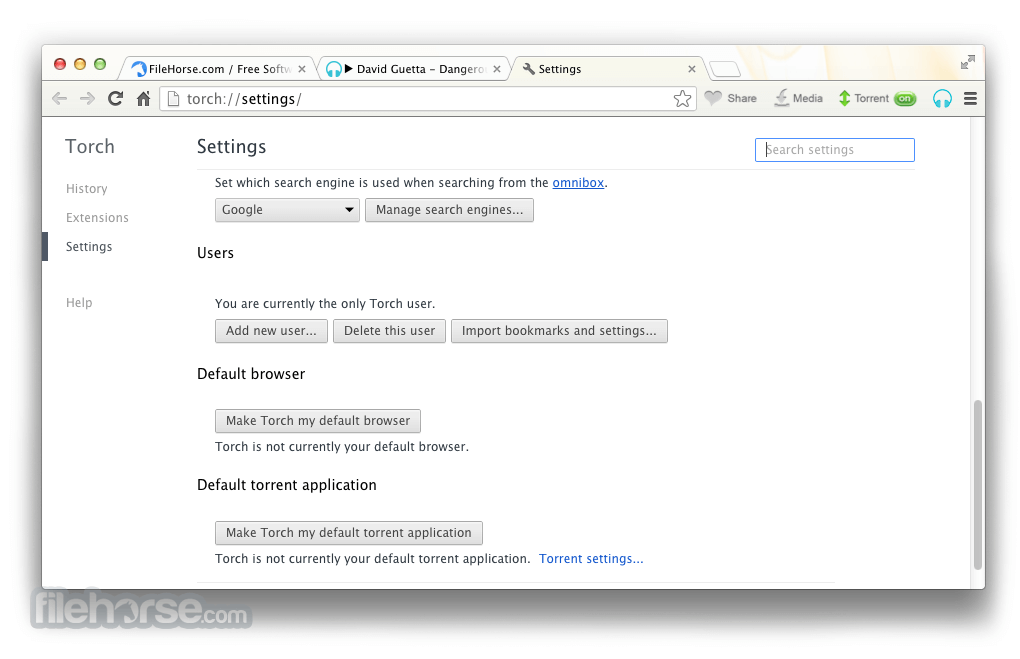The height and width of the screenshot is (659, 1020).
Task: Select the Settings tab
Action: pyautogui.click(x=609, y=69)
